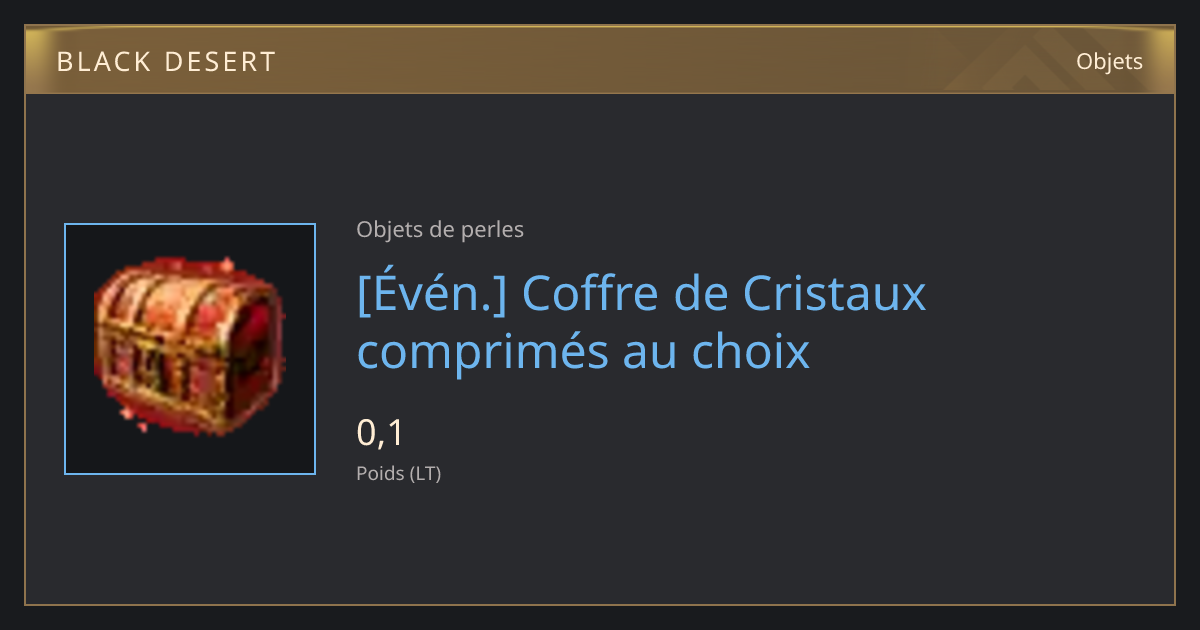This screenshot has height=630, width=1200.
Task: Click the [Évén.] tag in the item name
Action: pyautogui.click(x=432, y=294)
